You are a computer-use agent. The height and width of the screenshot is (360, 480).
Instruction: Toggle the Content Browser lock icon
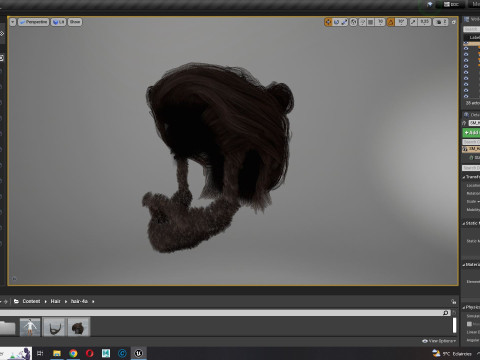pyautogui.click(x=453, y=301)
